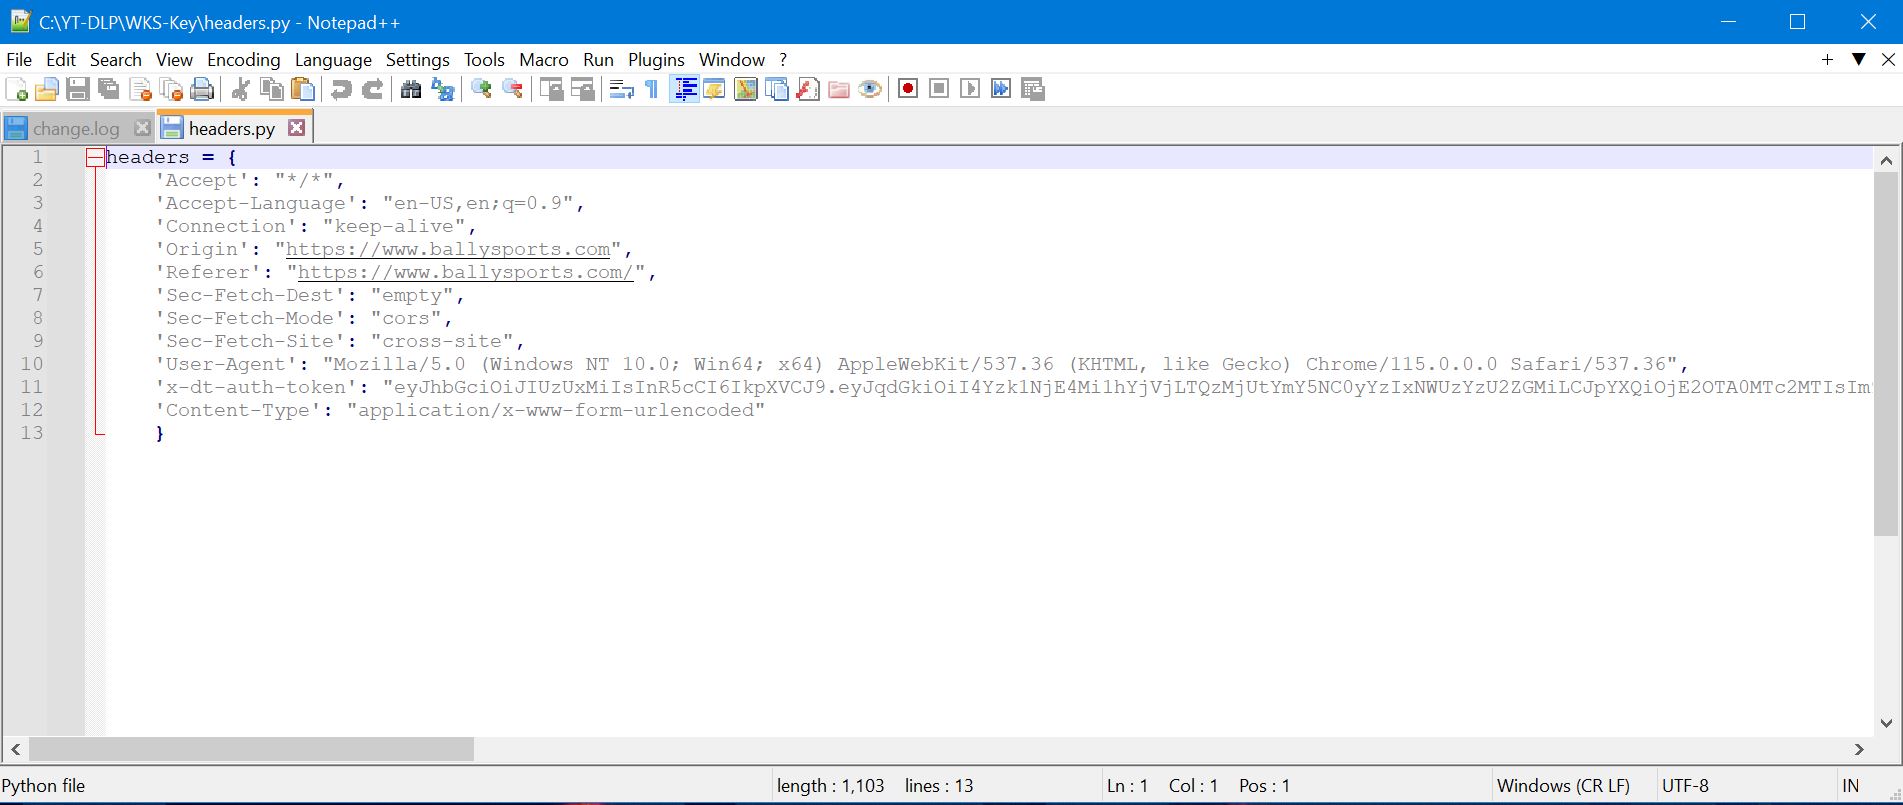Open the Replace toolbar icon
The height and width of the screenshot is (805, 1903).
[x=442, y=90]
